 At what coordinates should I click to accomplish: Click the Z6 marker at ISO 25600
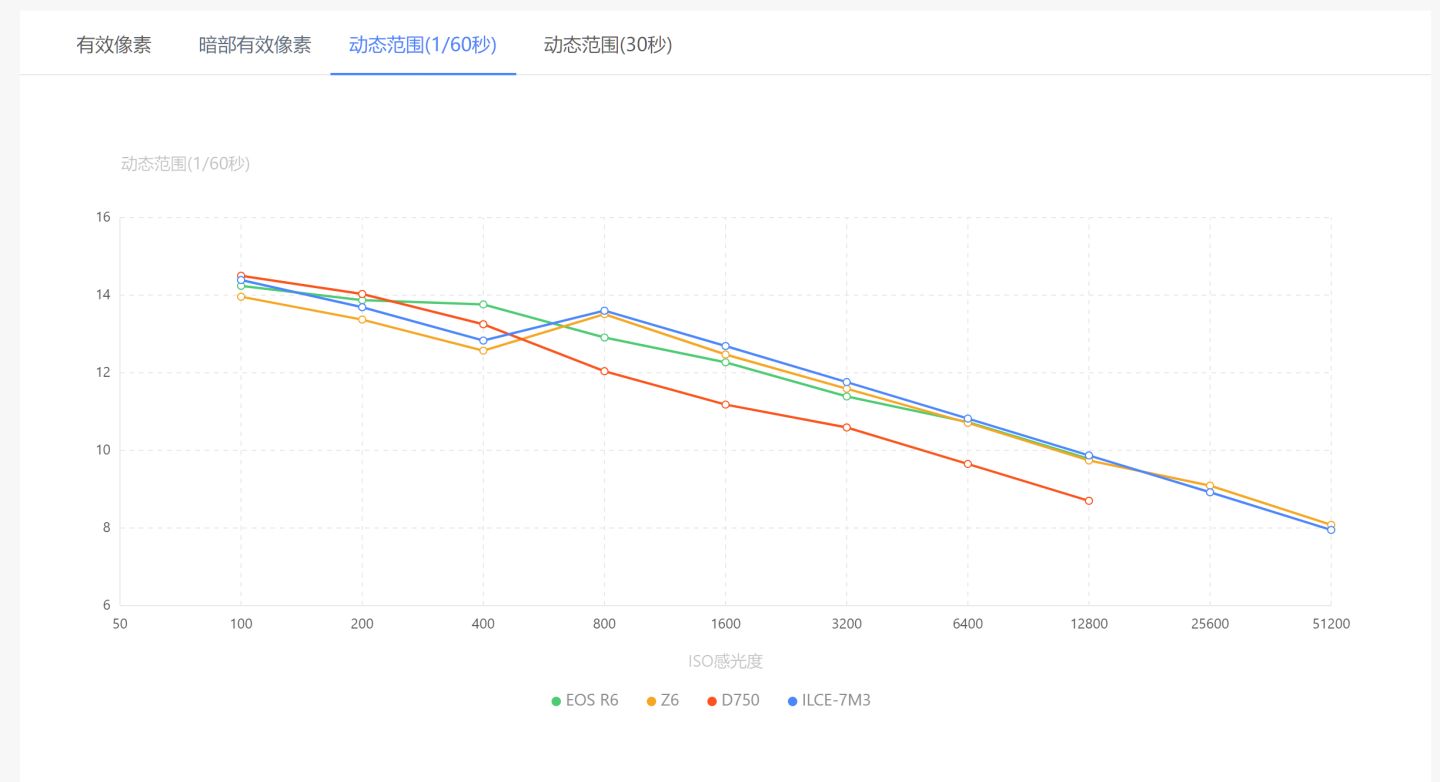(x=1210, y=485)
